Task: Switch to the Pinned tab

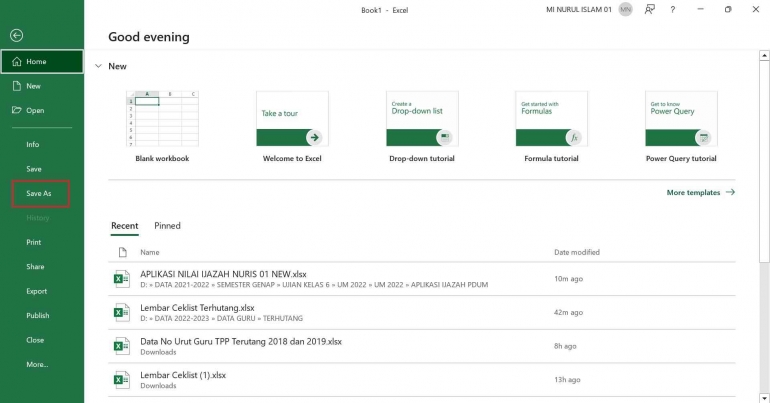Action: click(167, 226)
